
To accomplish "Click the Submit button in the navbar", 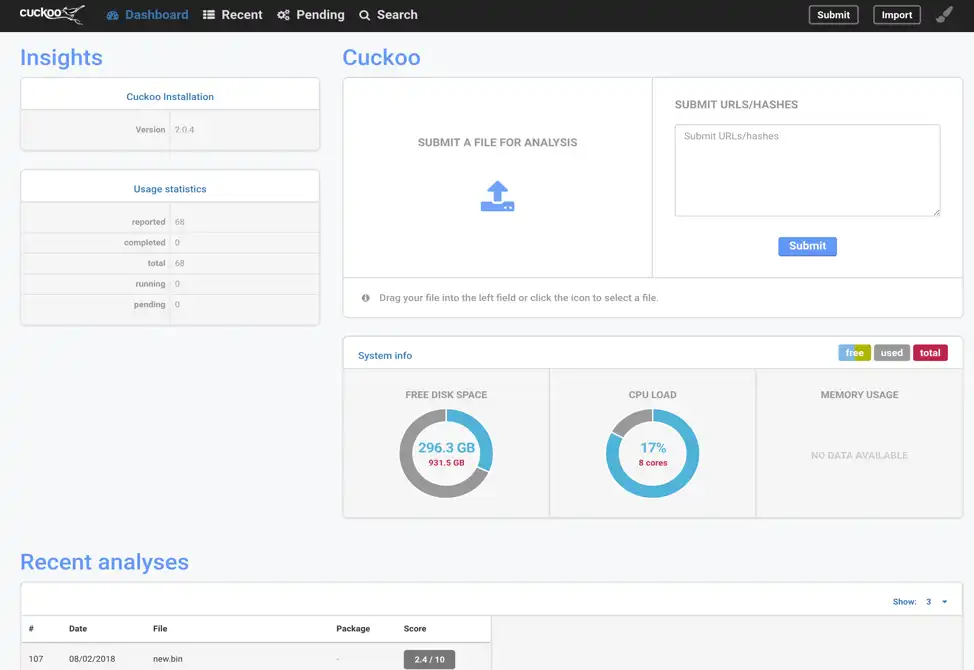I will point(834,15).
